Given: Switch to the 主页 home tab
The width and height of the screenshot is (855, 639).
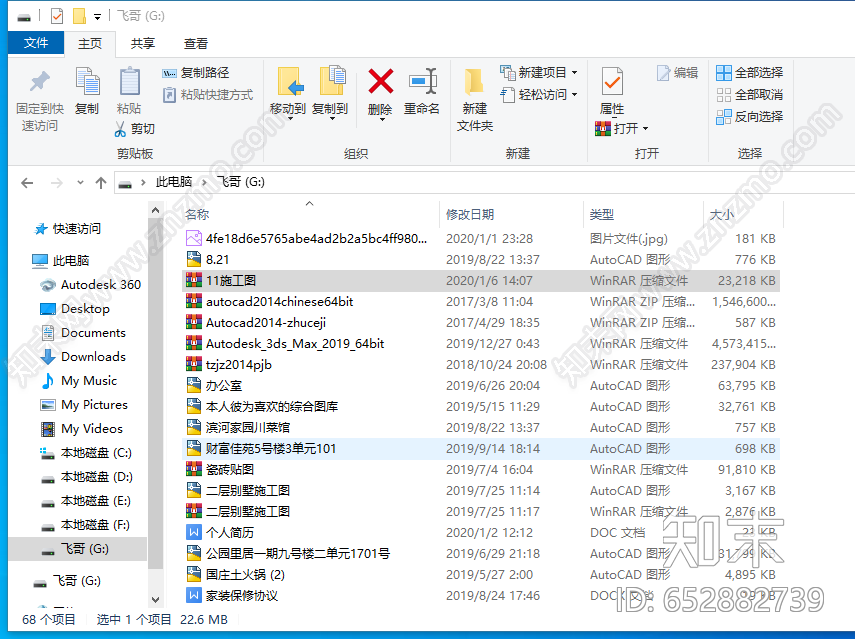Looking at the screenshot, I should click(x=90, y=44).
